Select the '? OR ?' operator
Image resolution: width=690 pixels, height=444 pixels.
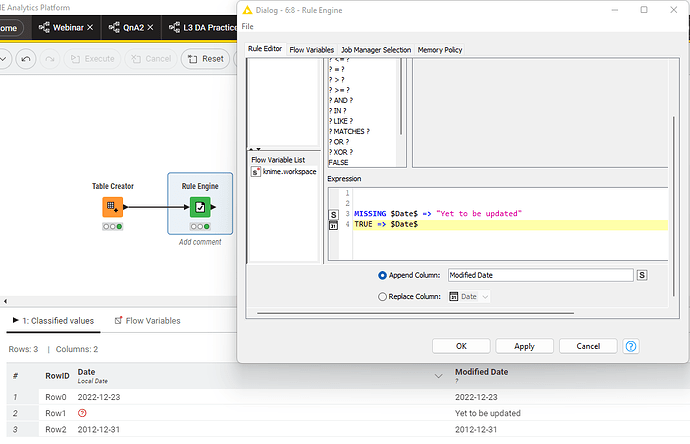click(x=339, y=142)
